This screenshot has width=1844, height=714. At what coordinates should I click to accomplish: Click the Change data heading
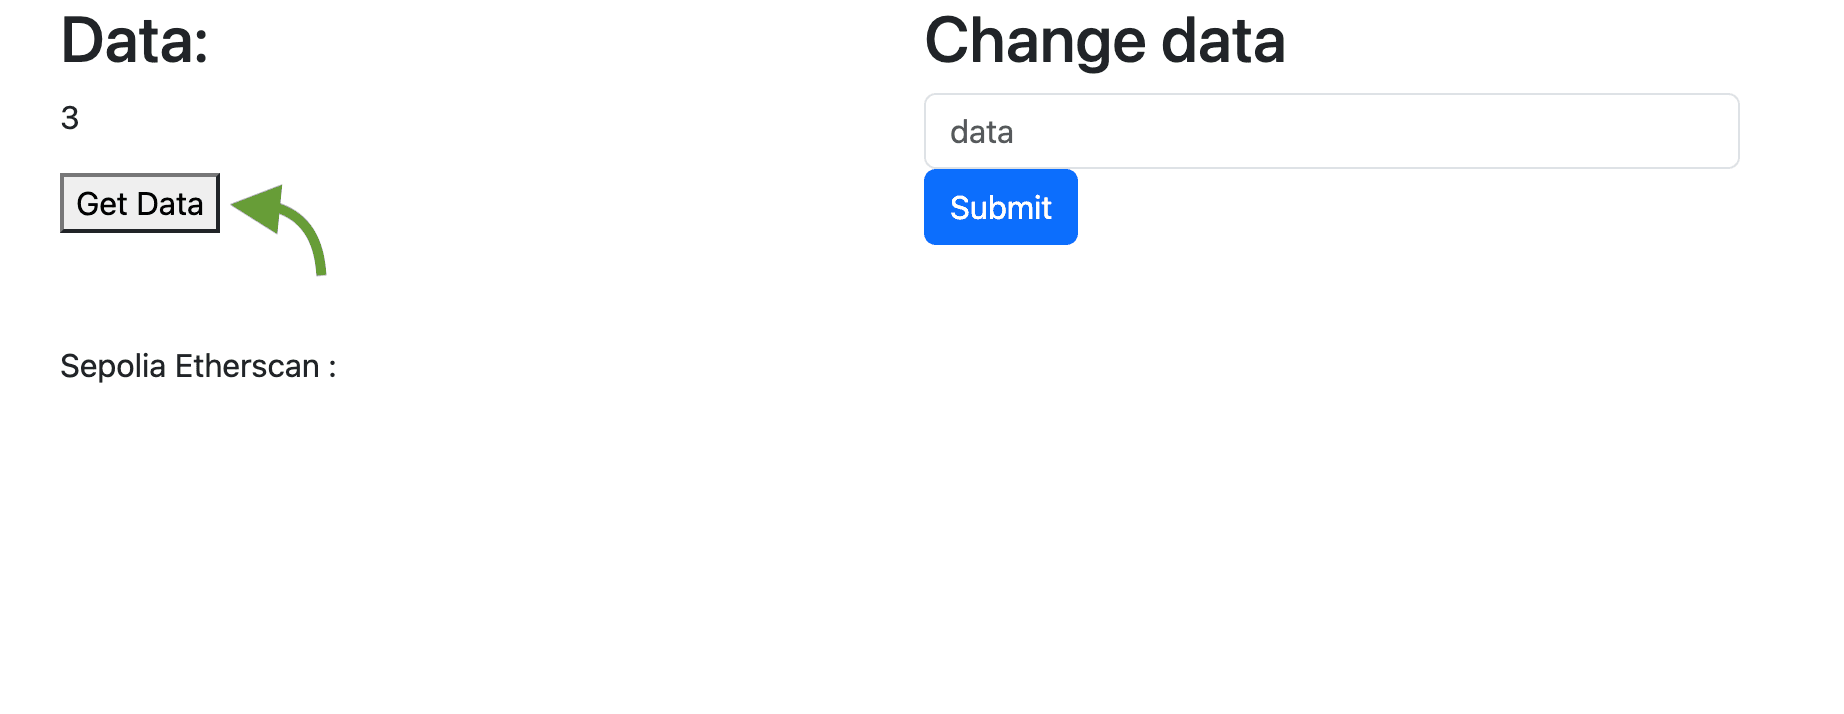[x=1104, y=41]
